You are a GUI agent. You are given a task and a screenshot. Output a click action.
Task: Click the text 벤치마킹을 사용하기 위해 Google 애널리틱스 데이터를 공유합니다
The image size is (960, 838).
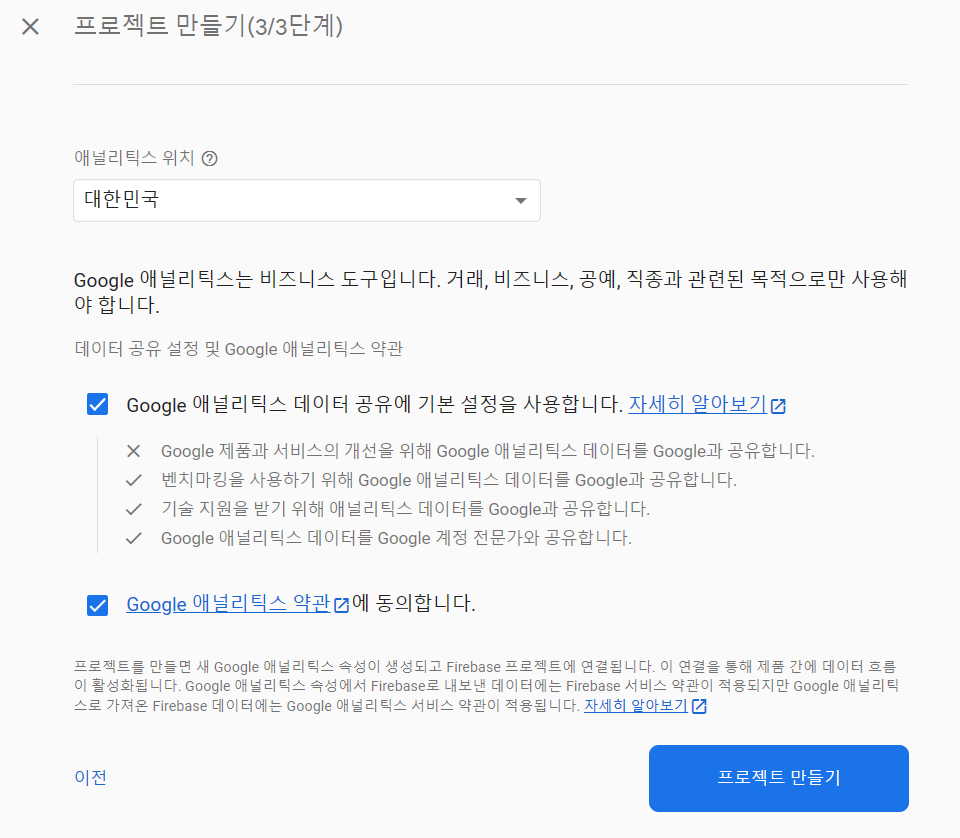[449, 479]
